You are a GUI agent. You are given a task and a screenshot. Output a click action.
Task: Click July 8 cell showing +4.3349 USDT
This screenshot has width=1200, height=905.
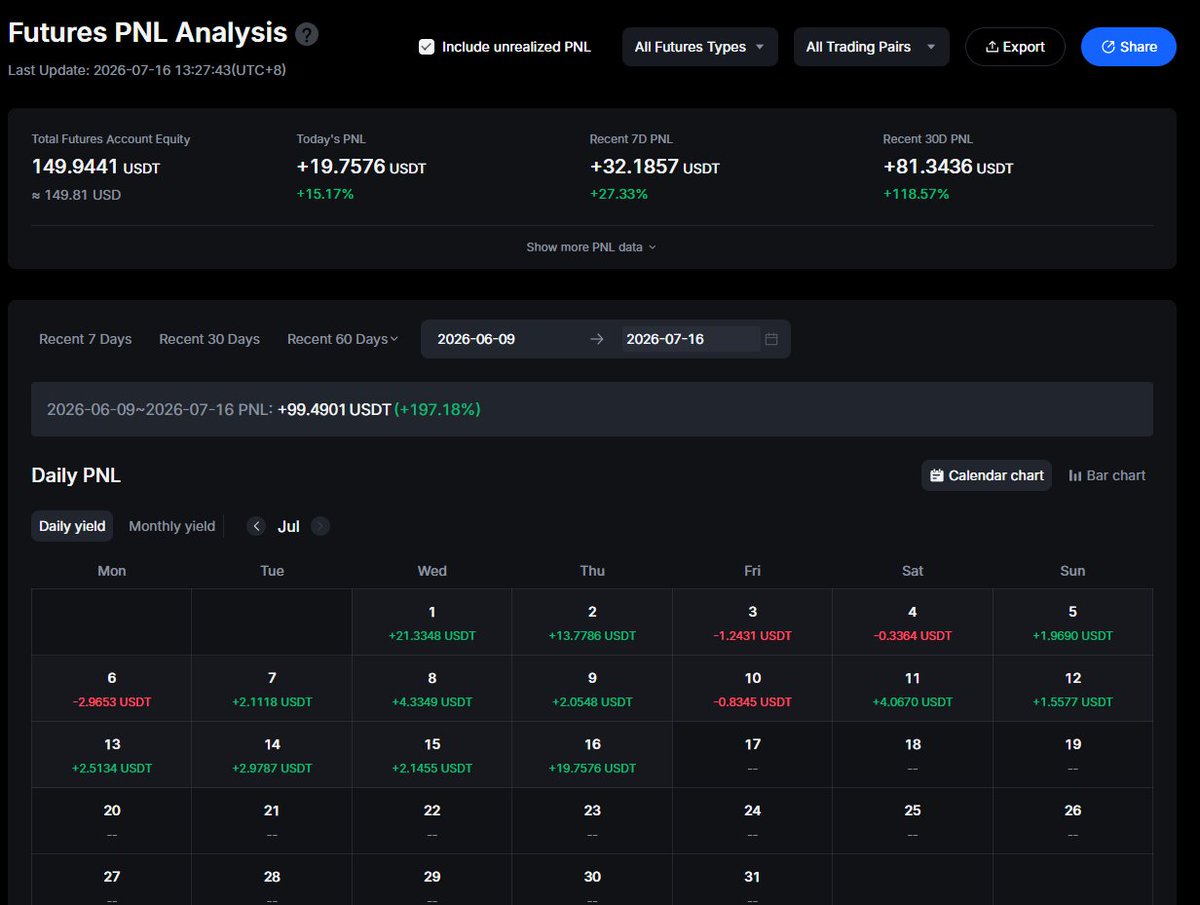(432, 688)
